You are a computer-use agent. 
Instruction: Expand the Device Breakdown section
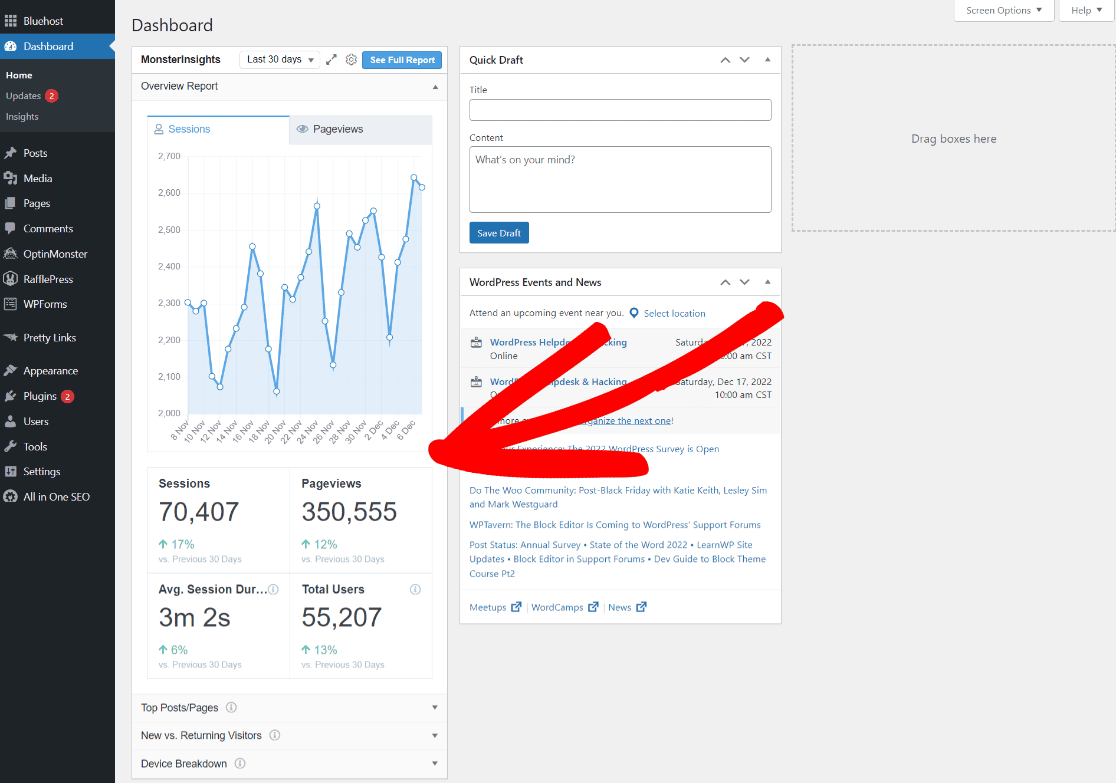[x=434, y=763]
